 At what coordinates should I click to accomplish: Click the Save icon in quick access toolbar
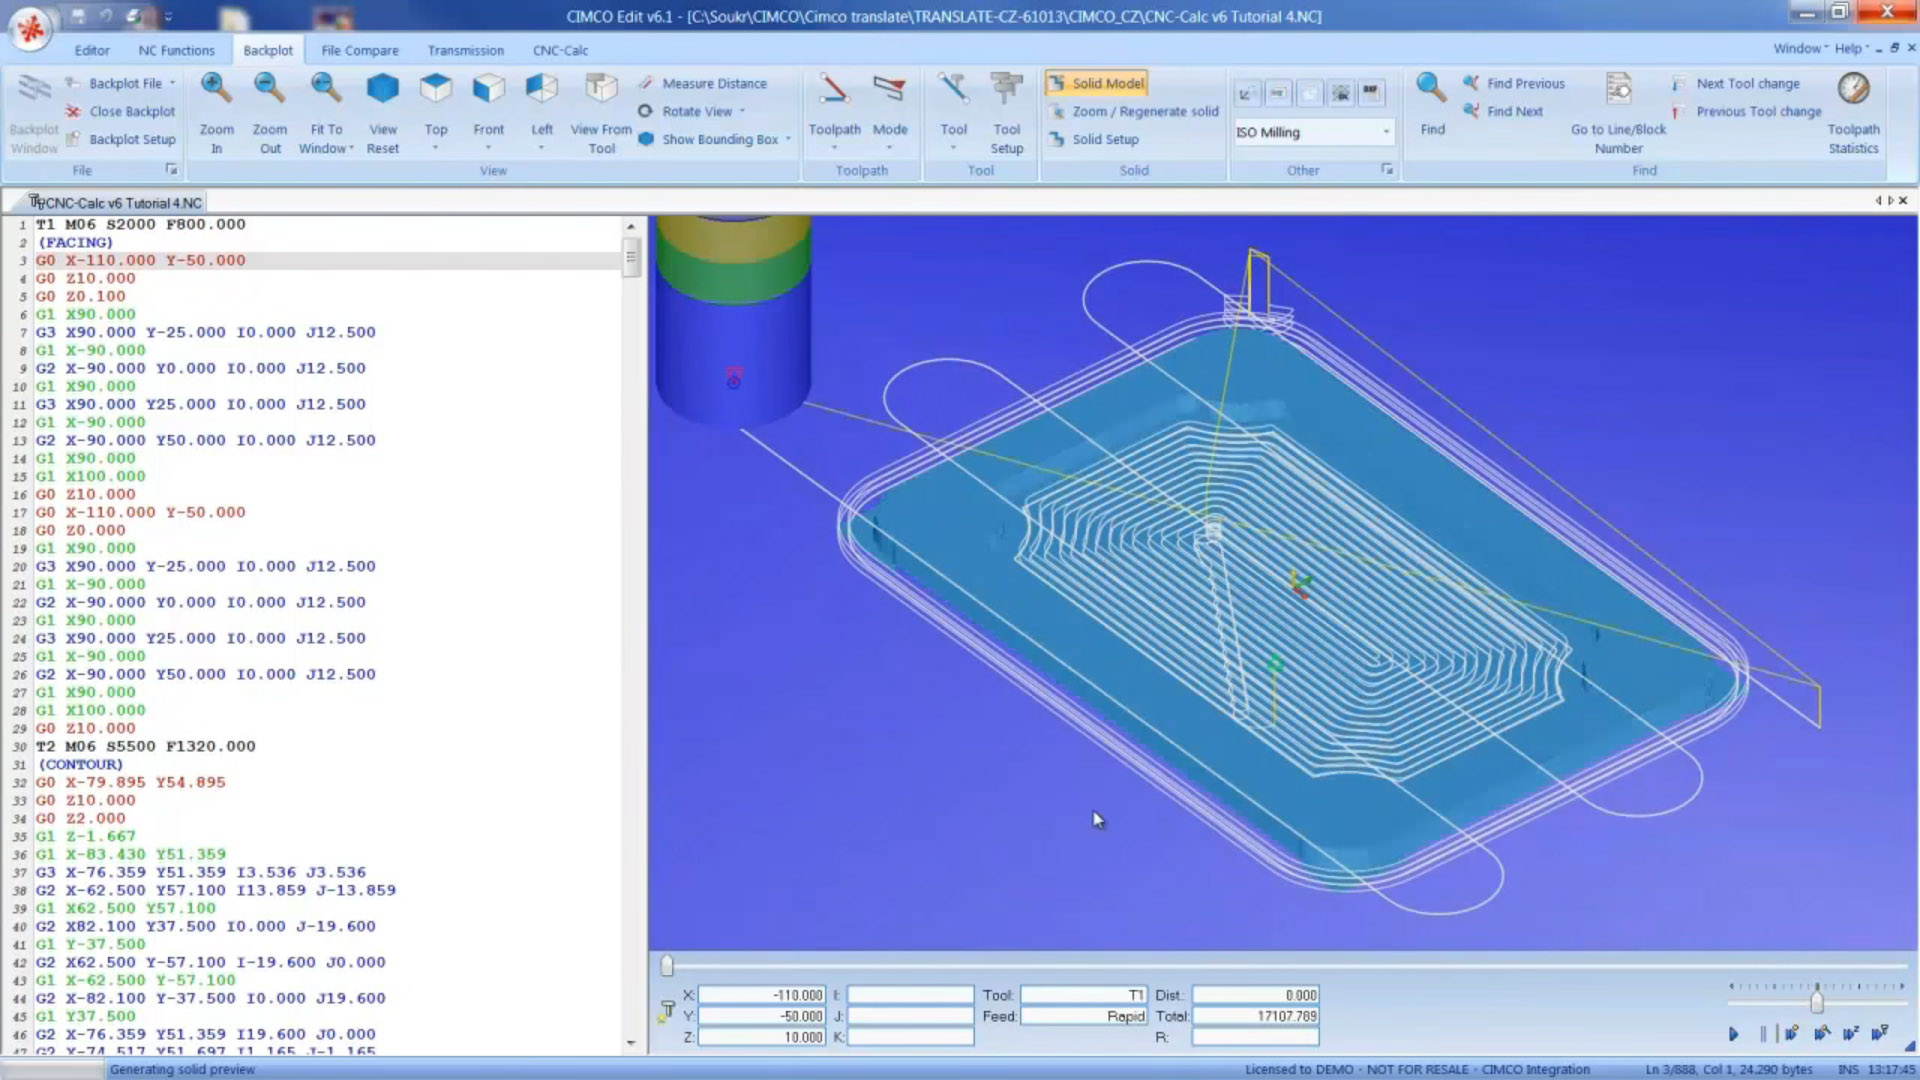78,16
